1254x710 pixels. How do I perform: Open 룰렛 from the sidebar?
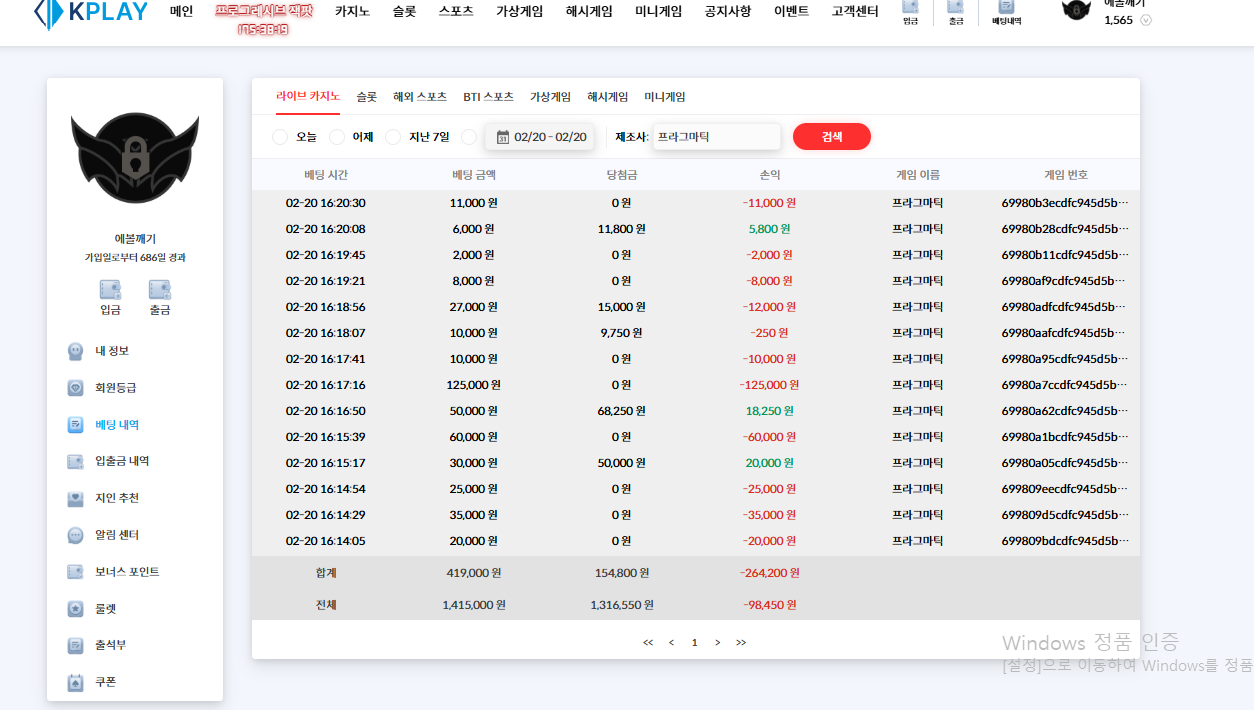105,609
